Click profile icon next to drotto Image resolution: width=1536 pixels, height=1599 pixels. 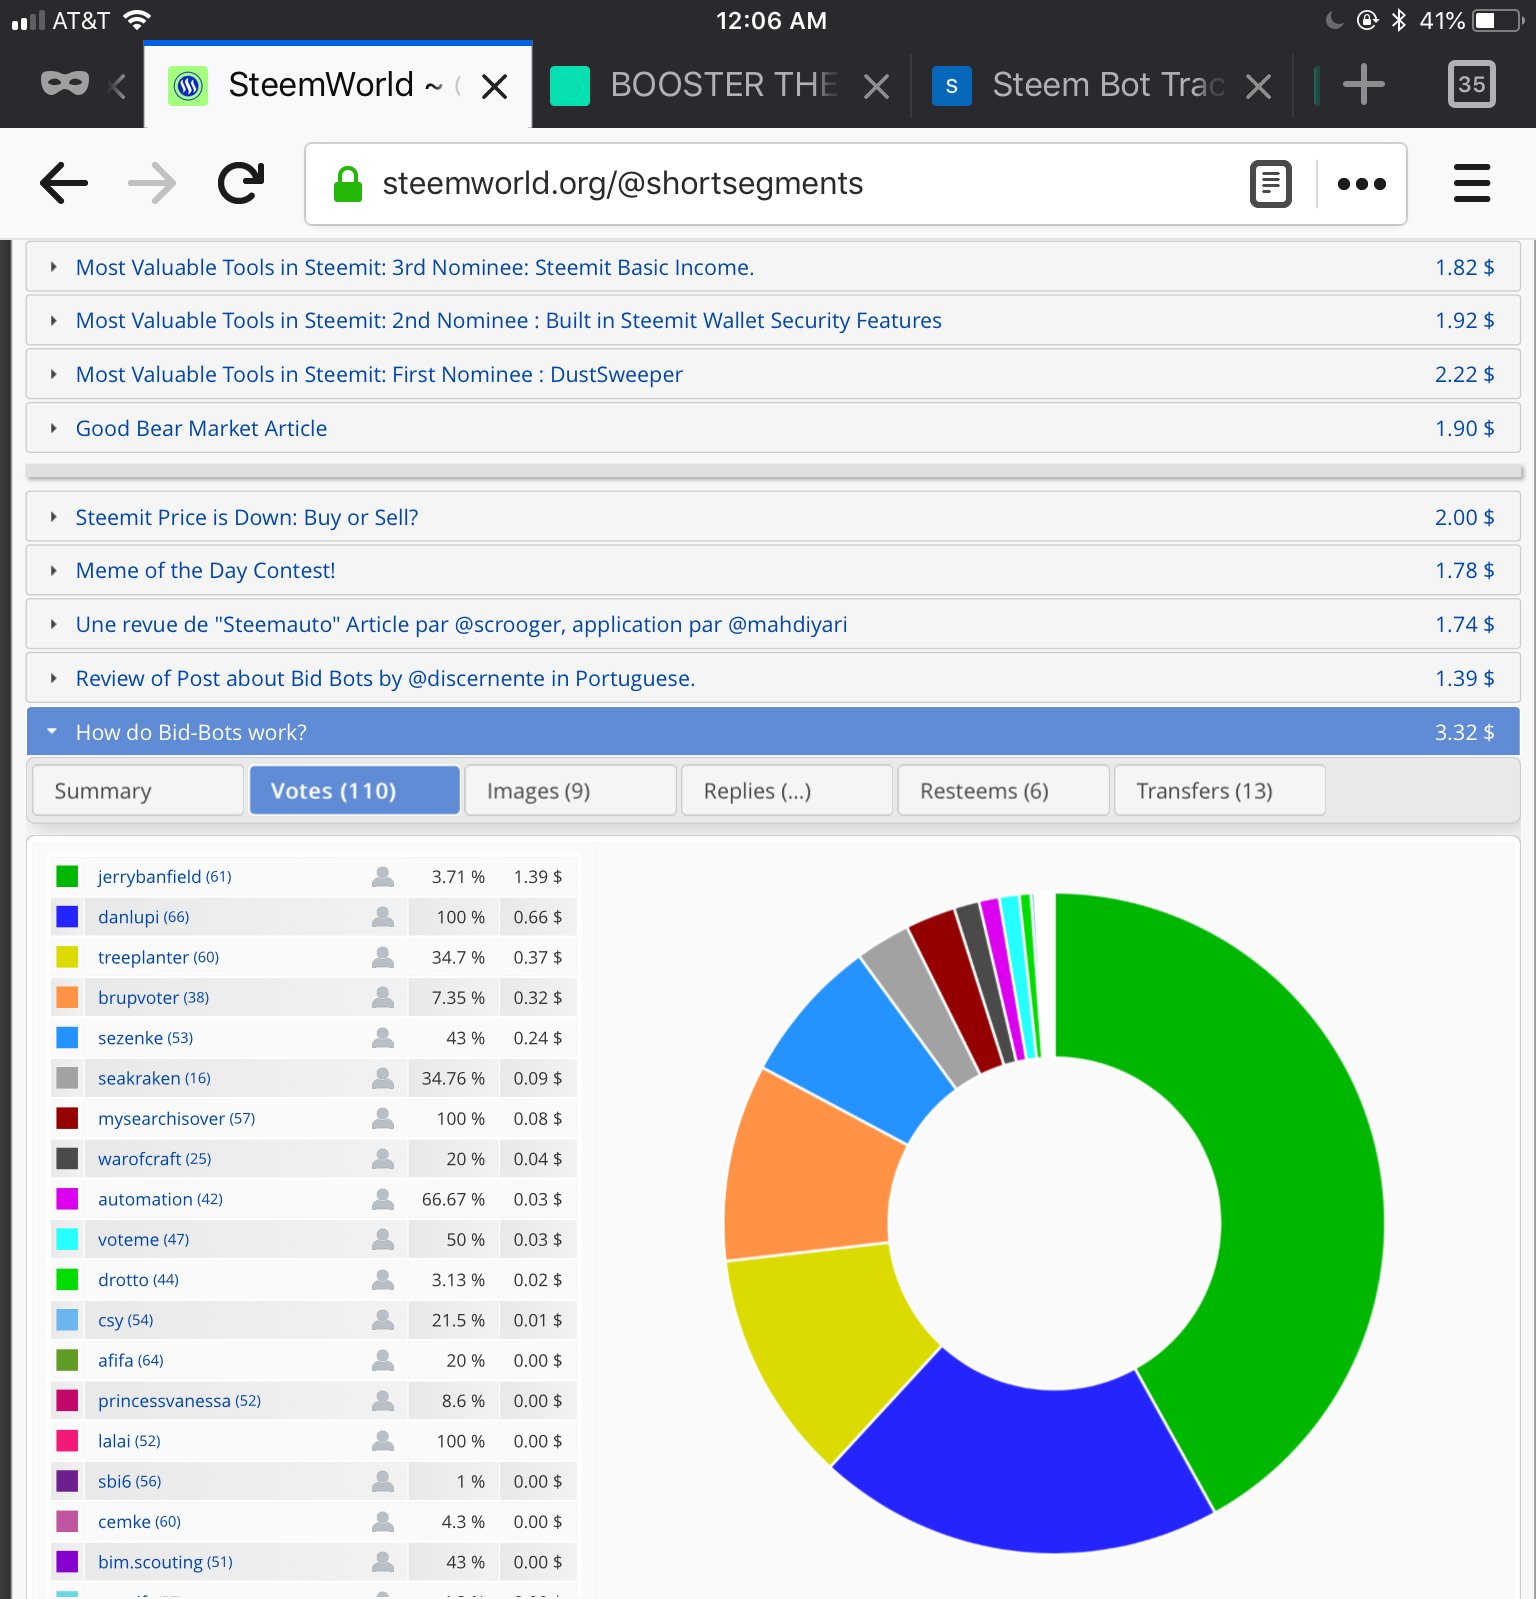pyautogui.click(x=382, y=1280)
